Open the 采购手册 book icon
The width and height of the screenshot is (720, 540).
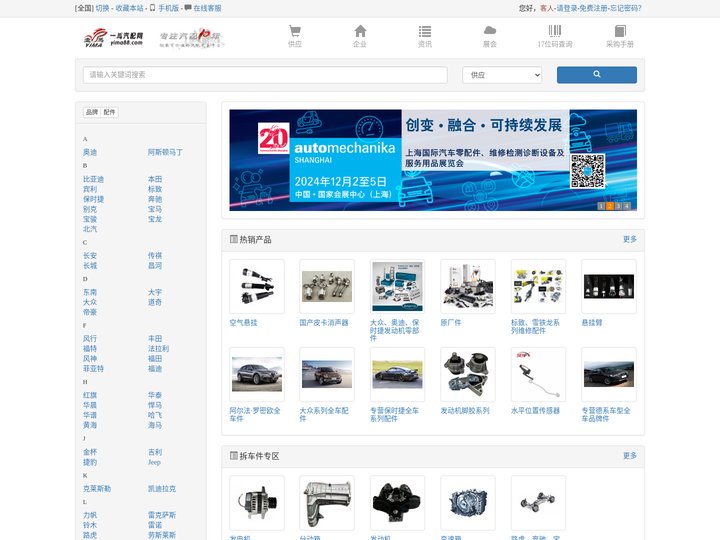620,31
